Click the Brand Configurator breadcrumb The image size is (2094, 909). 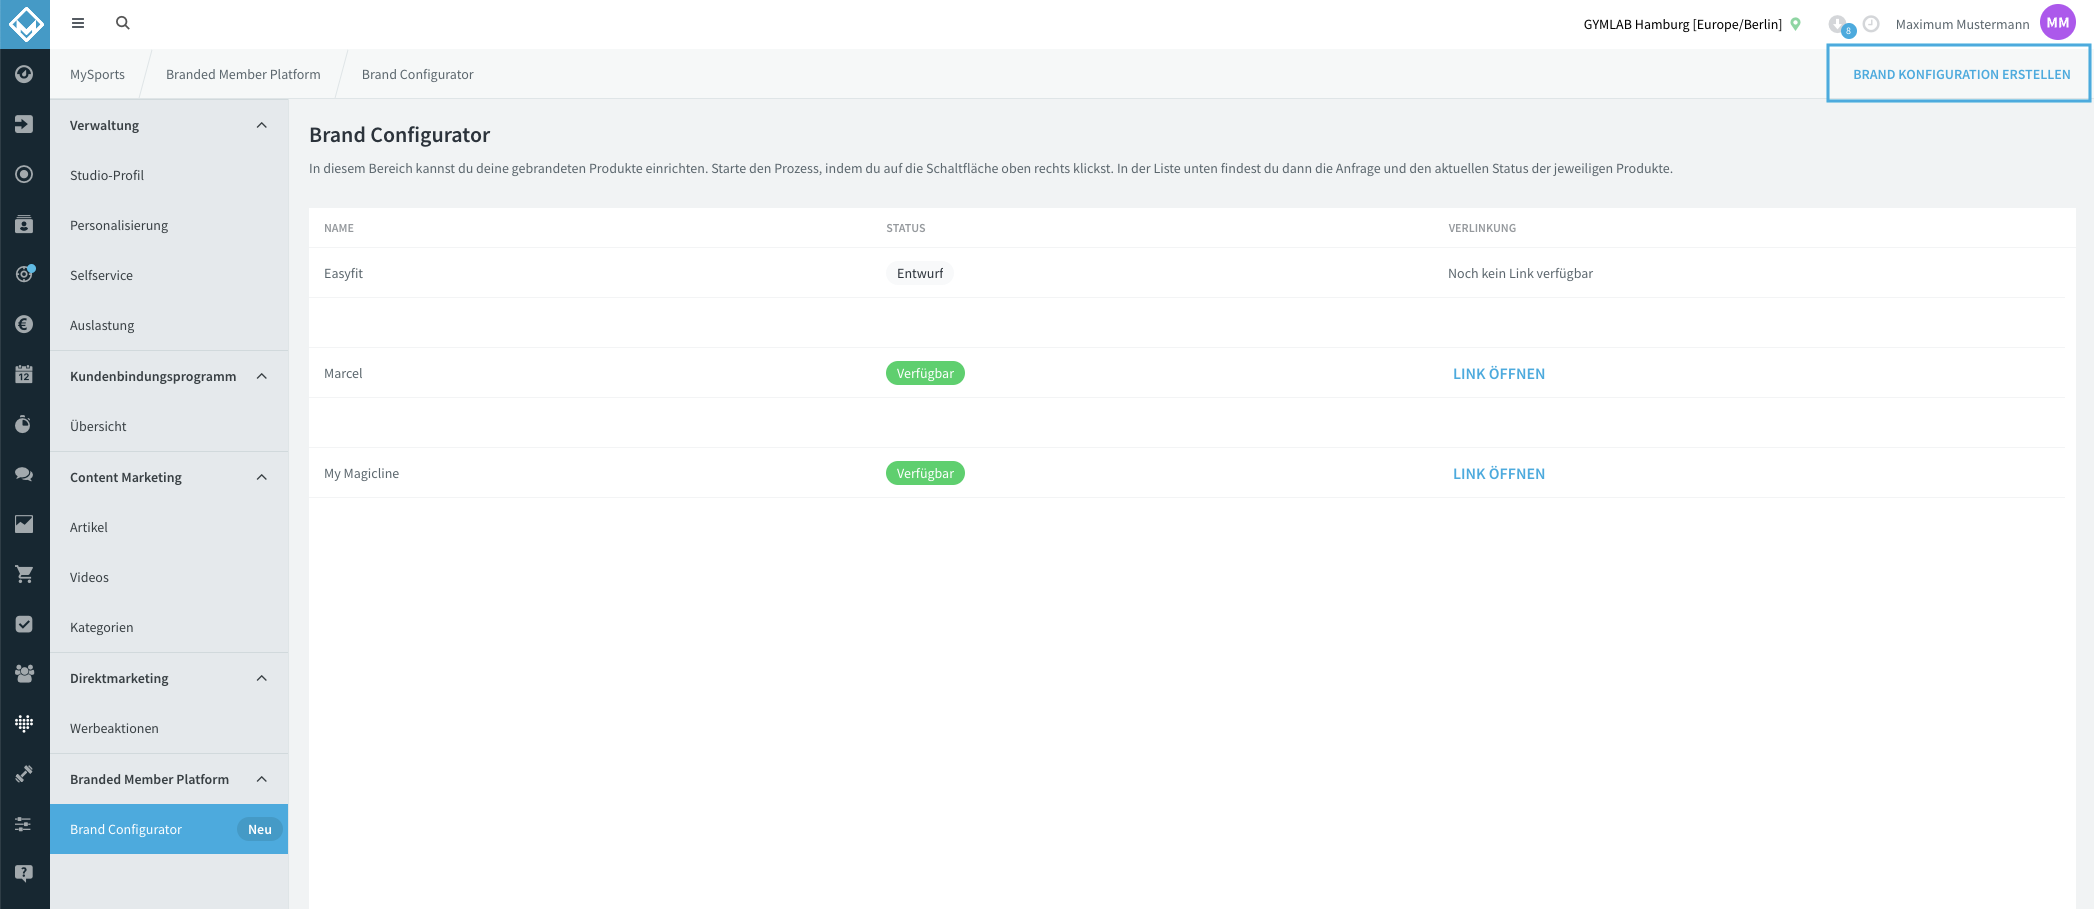point(417,74)
